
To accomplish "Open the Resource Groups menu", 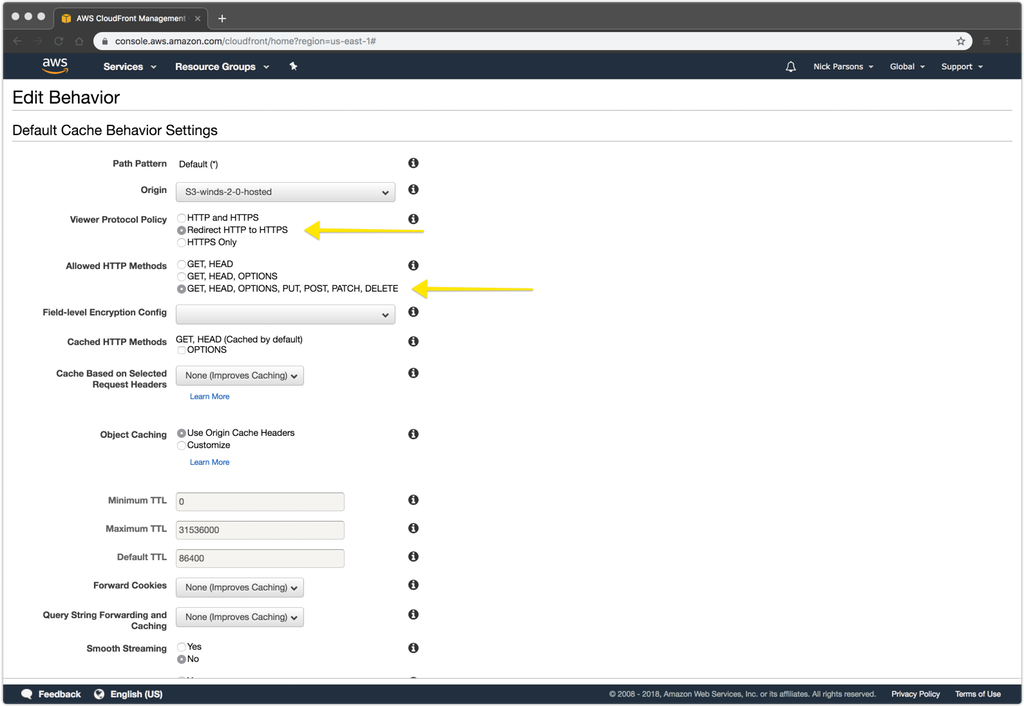I will (220, 67).
